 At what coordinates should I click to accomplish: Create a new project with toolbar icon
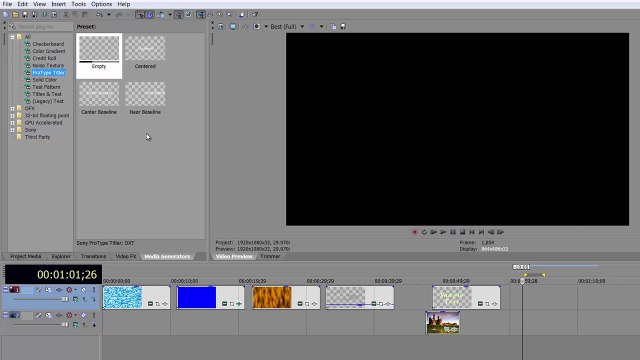[5, 15]
